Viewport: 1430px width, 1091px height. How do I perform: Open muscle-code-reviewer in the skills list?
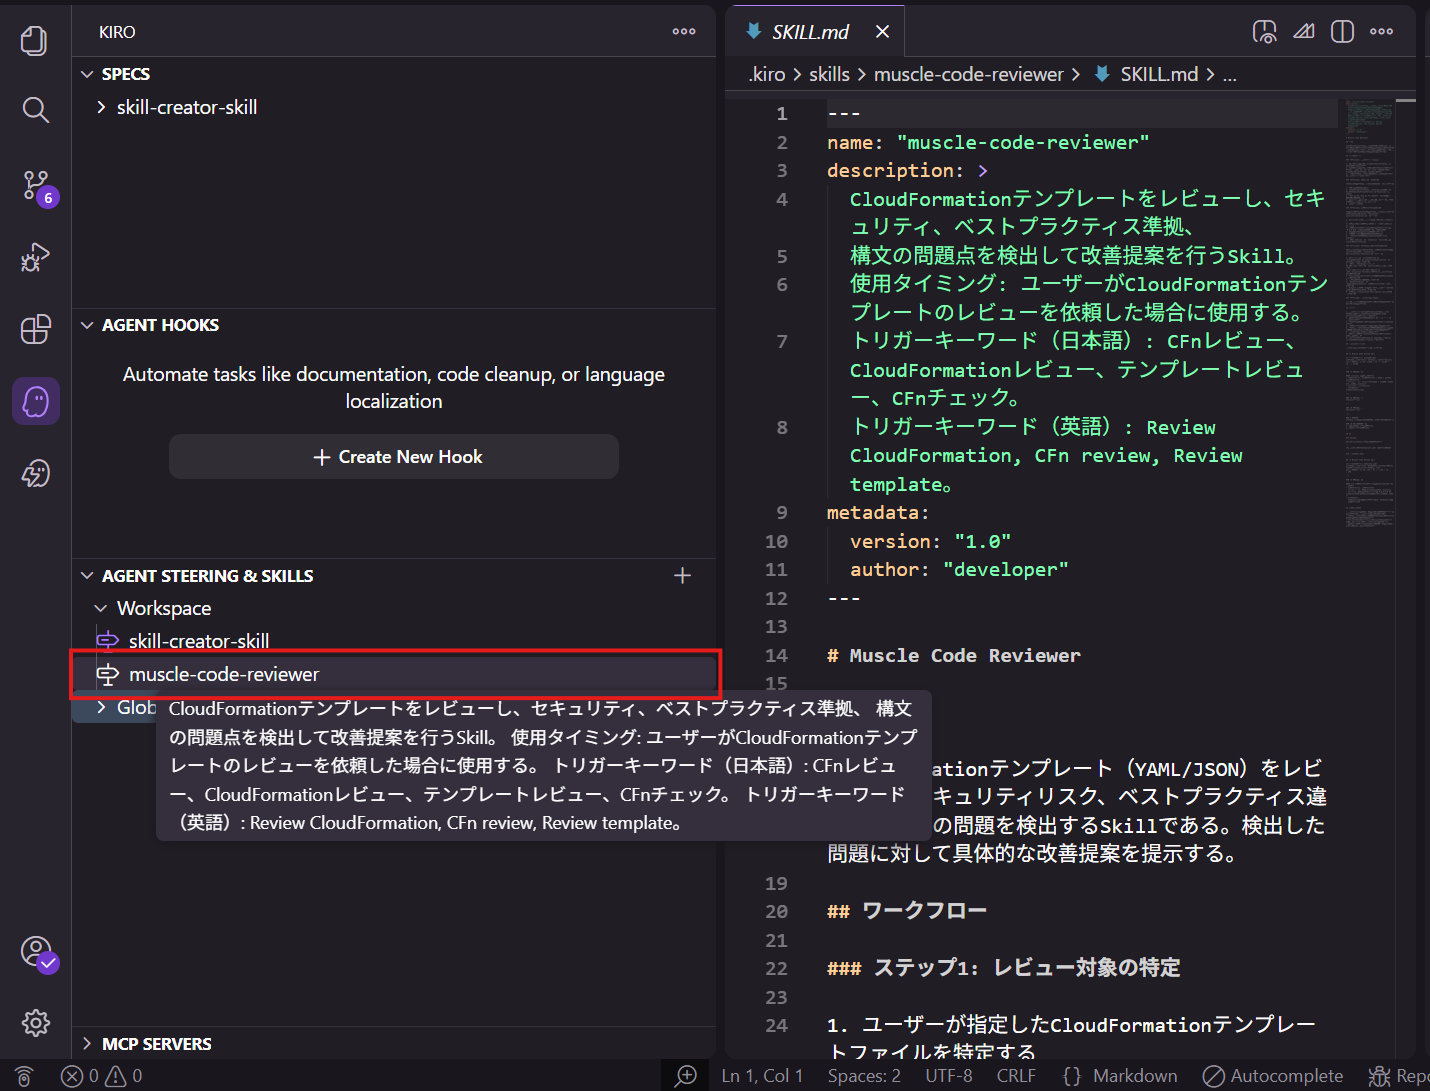point(224,674)
